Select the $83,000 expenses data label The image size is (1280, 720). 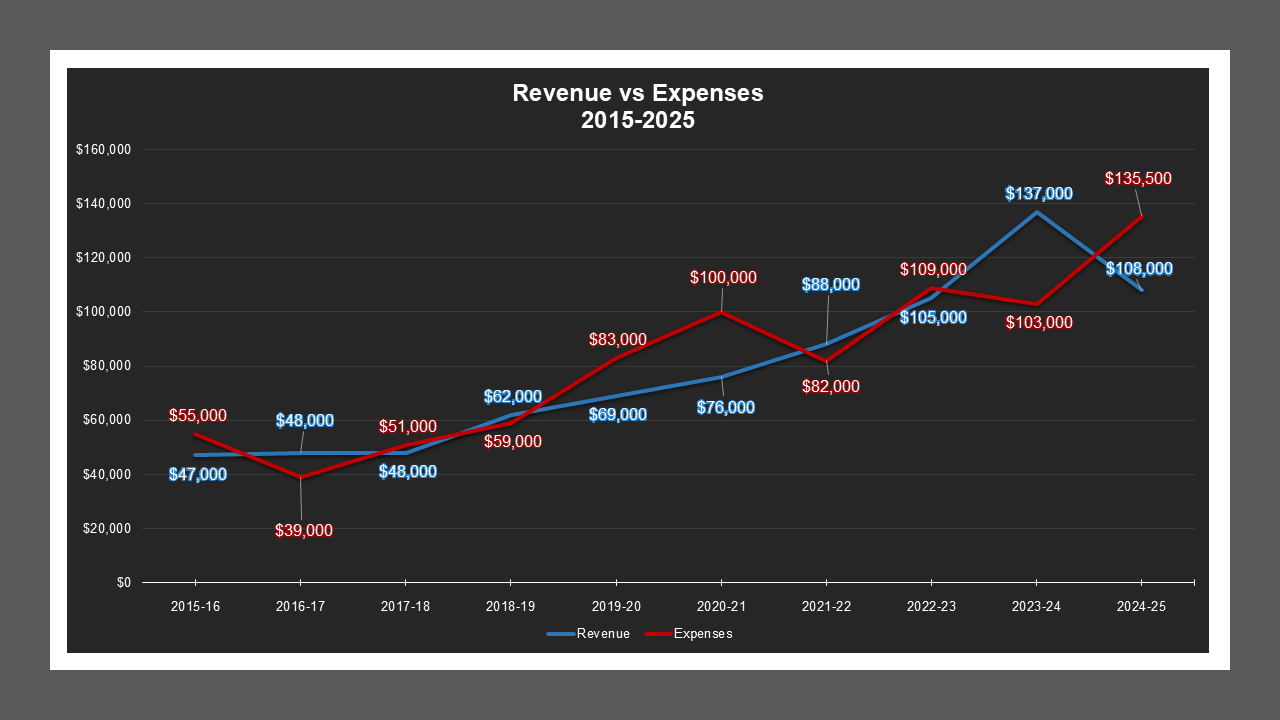(x=617, y=340)
